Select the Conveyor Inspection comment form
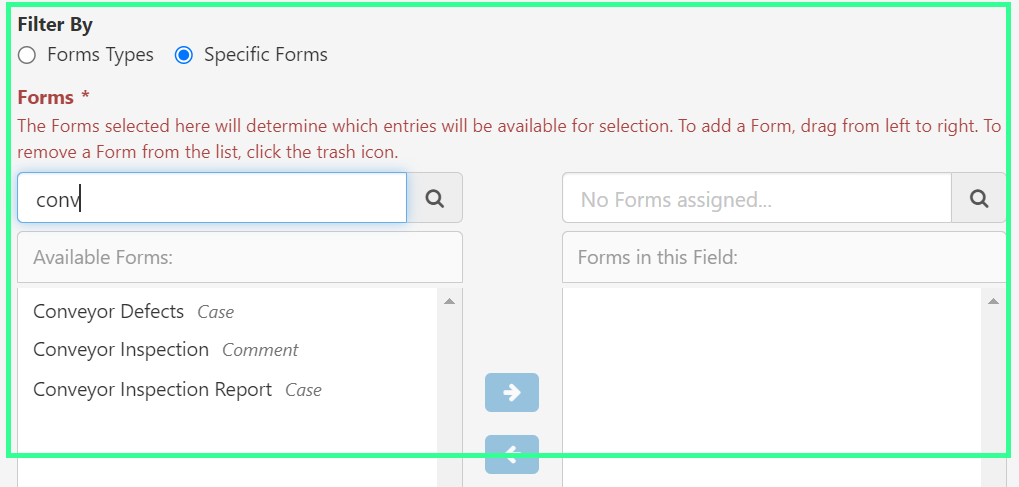 pyautogui.click(x=121, y=350)
